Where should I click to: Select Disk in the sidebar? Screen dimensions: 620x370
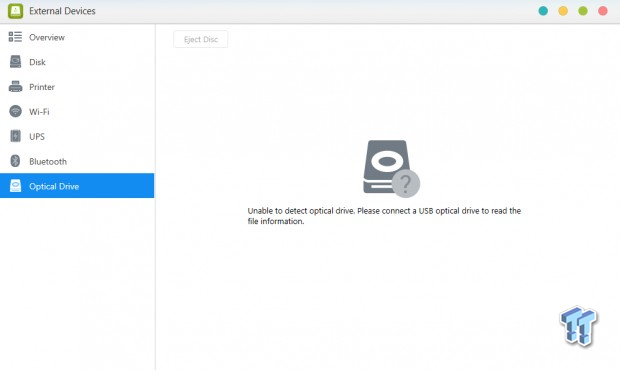pos(77,62)
